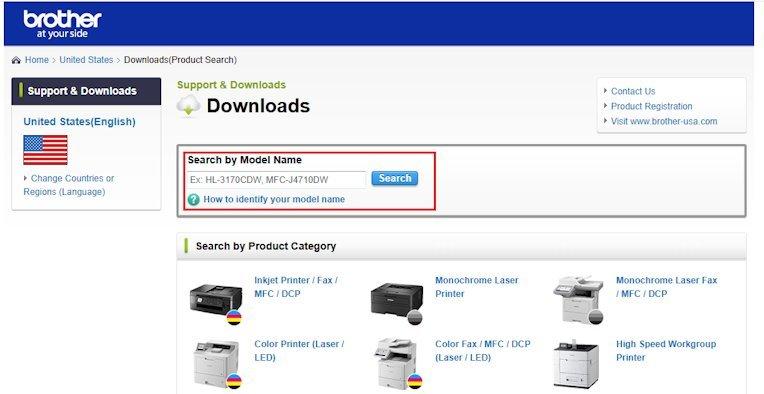This screenshot has height=394, width=764.
Task: Open High Speed Workgroup Printer category link
Action: click(666, 351)
